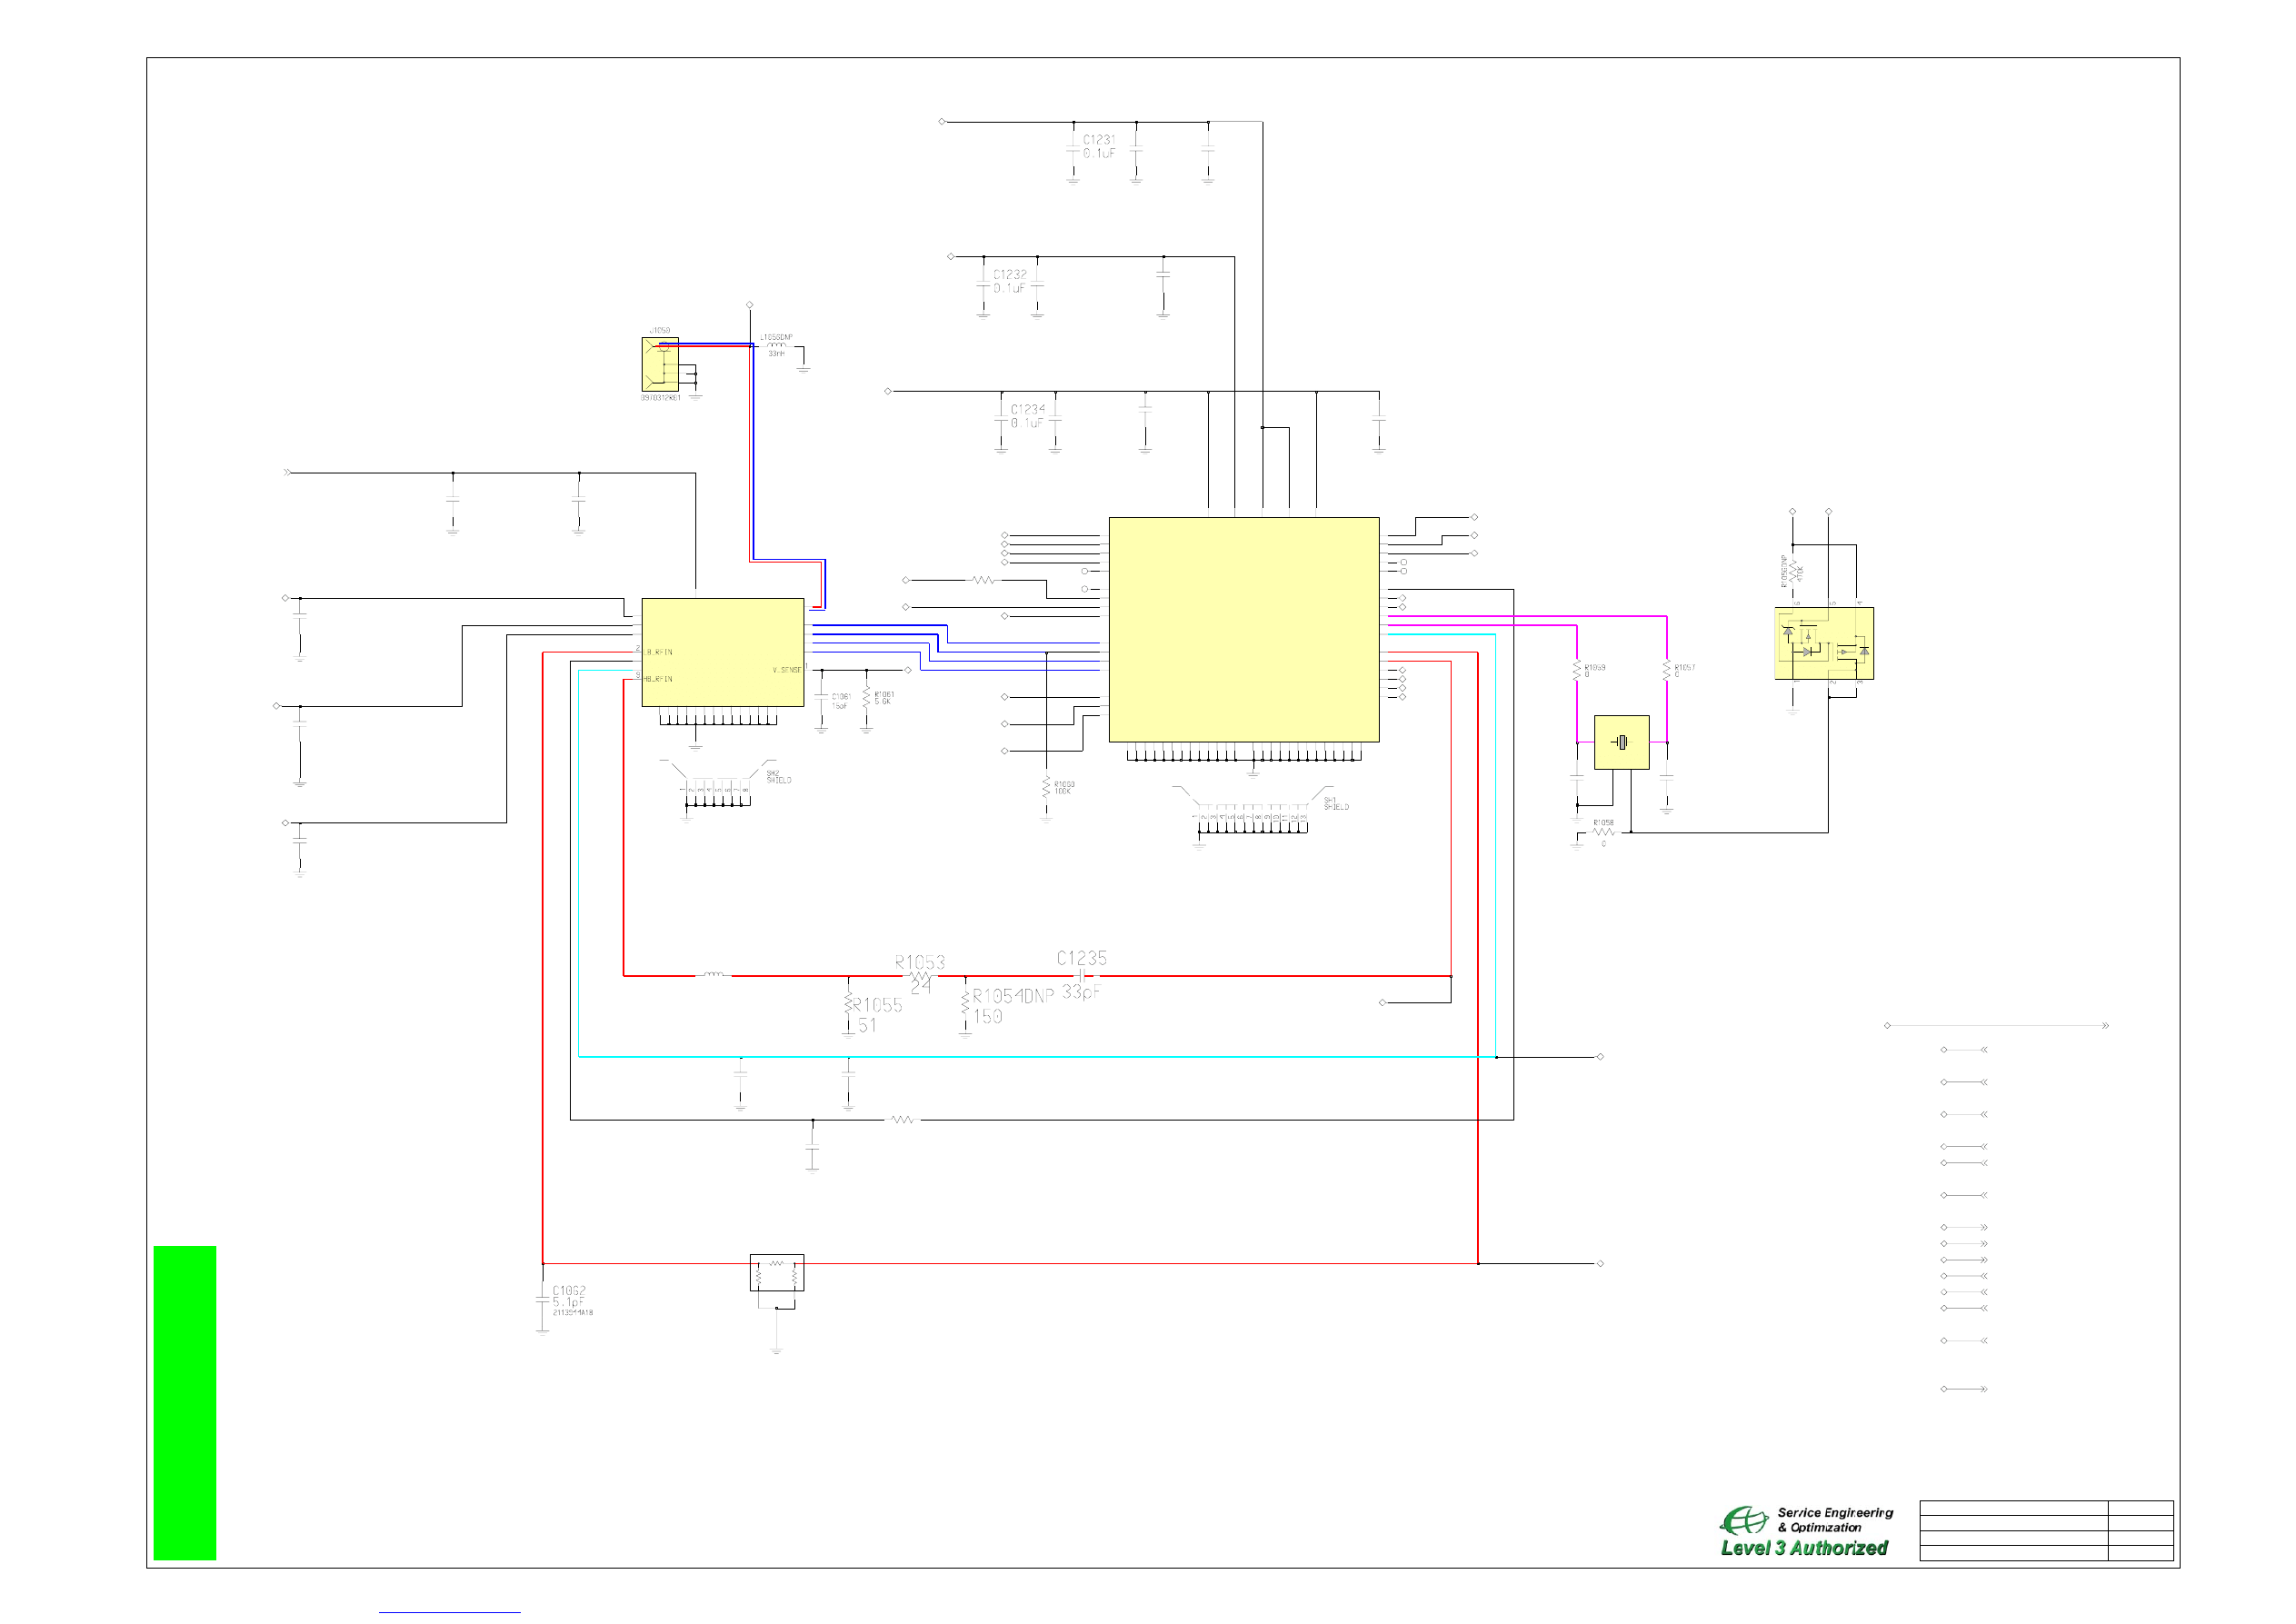This screenshot has width=2296, height=1624.
Task: Select the resistor attenuator pad box
Action: (776, 1272)
